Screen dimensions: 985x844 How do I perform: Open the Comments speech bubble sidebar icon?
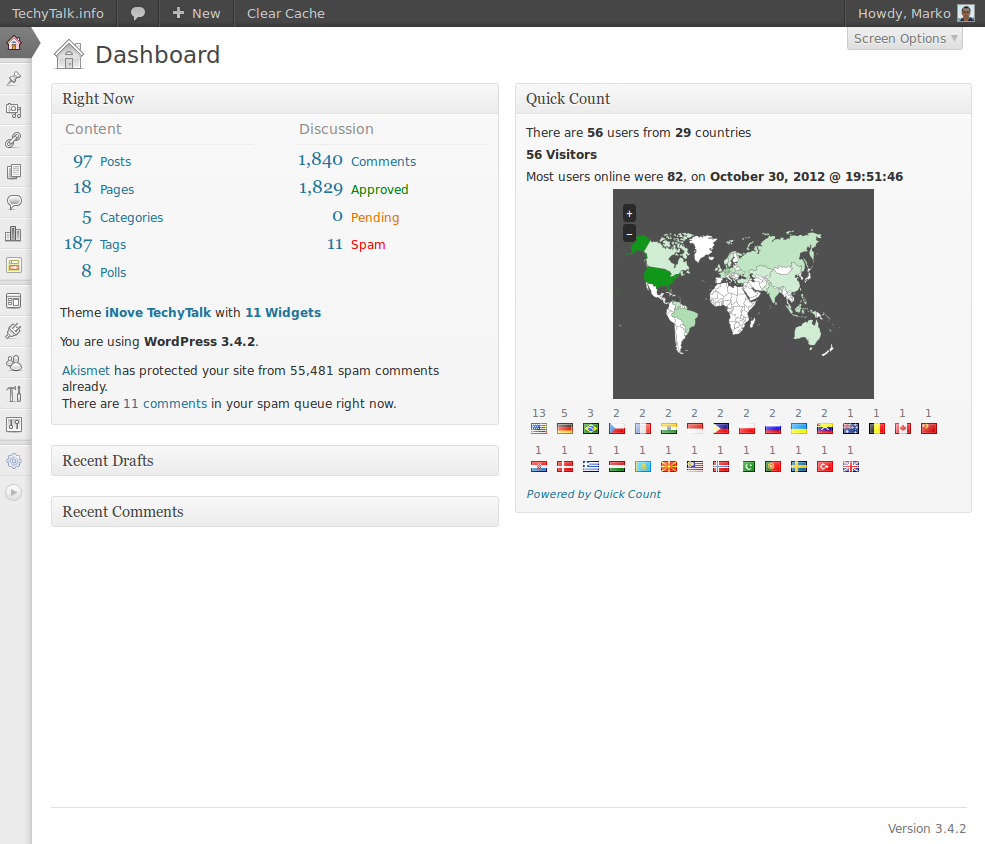click(x=14, y=202)
